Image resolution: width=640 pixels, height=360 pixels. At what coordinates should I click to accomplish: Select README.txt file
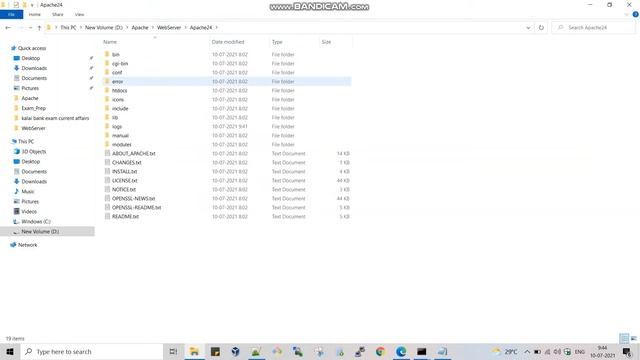point(125,216)
